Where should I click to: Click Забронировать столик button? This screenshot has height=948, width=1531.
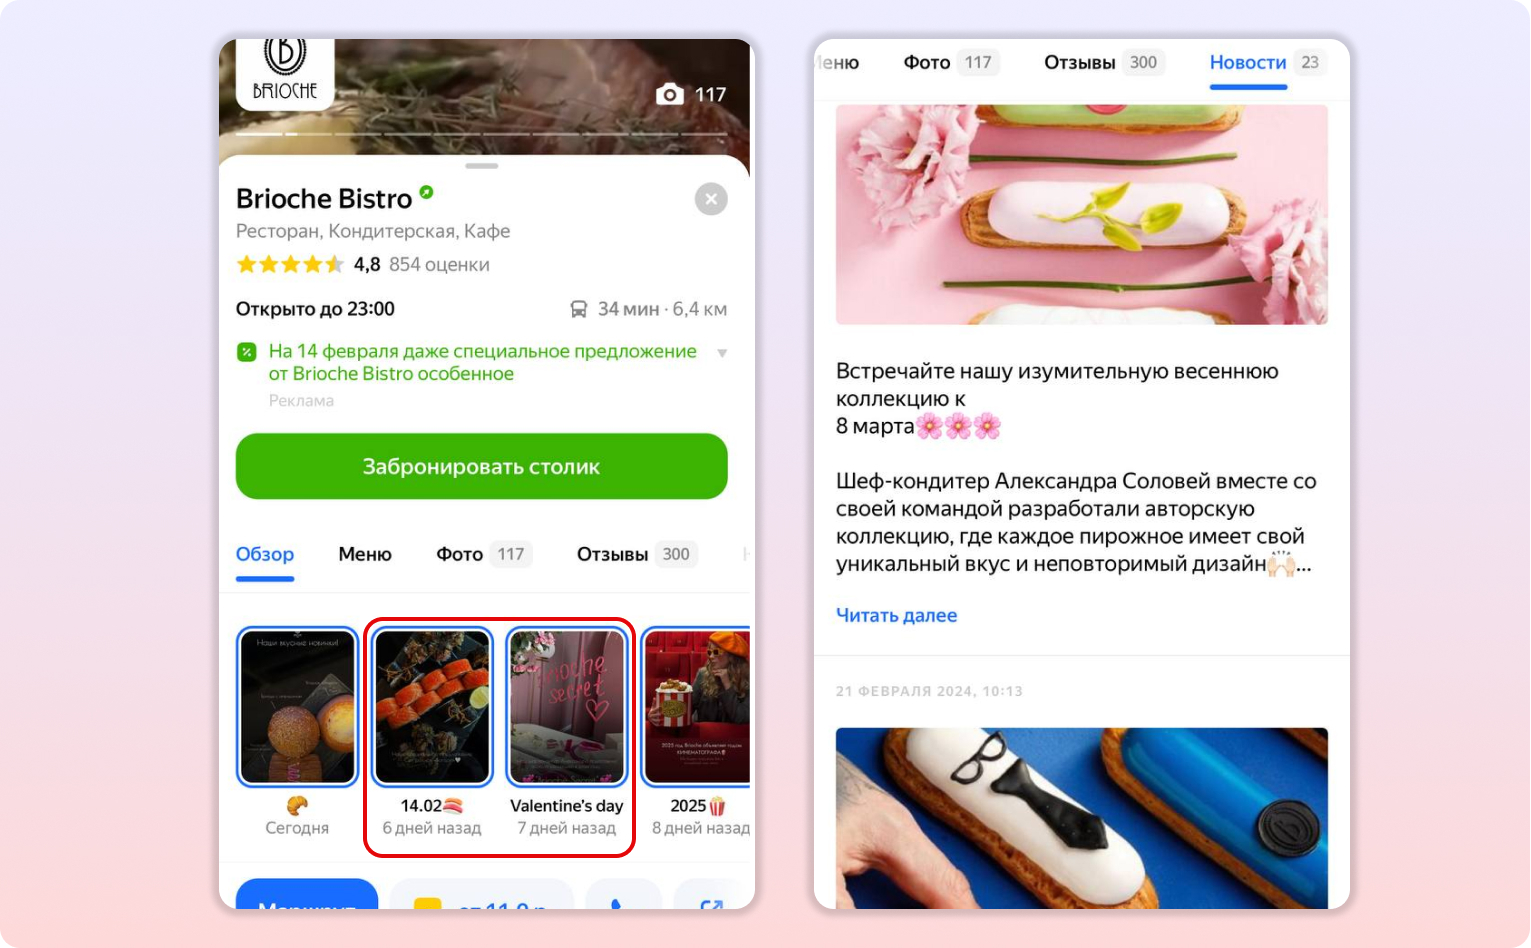click(482, 466)
